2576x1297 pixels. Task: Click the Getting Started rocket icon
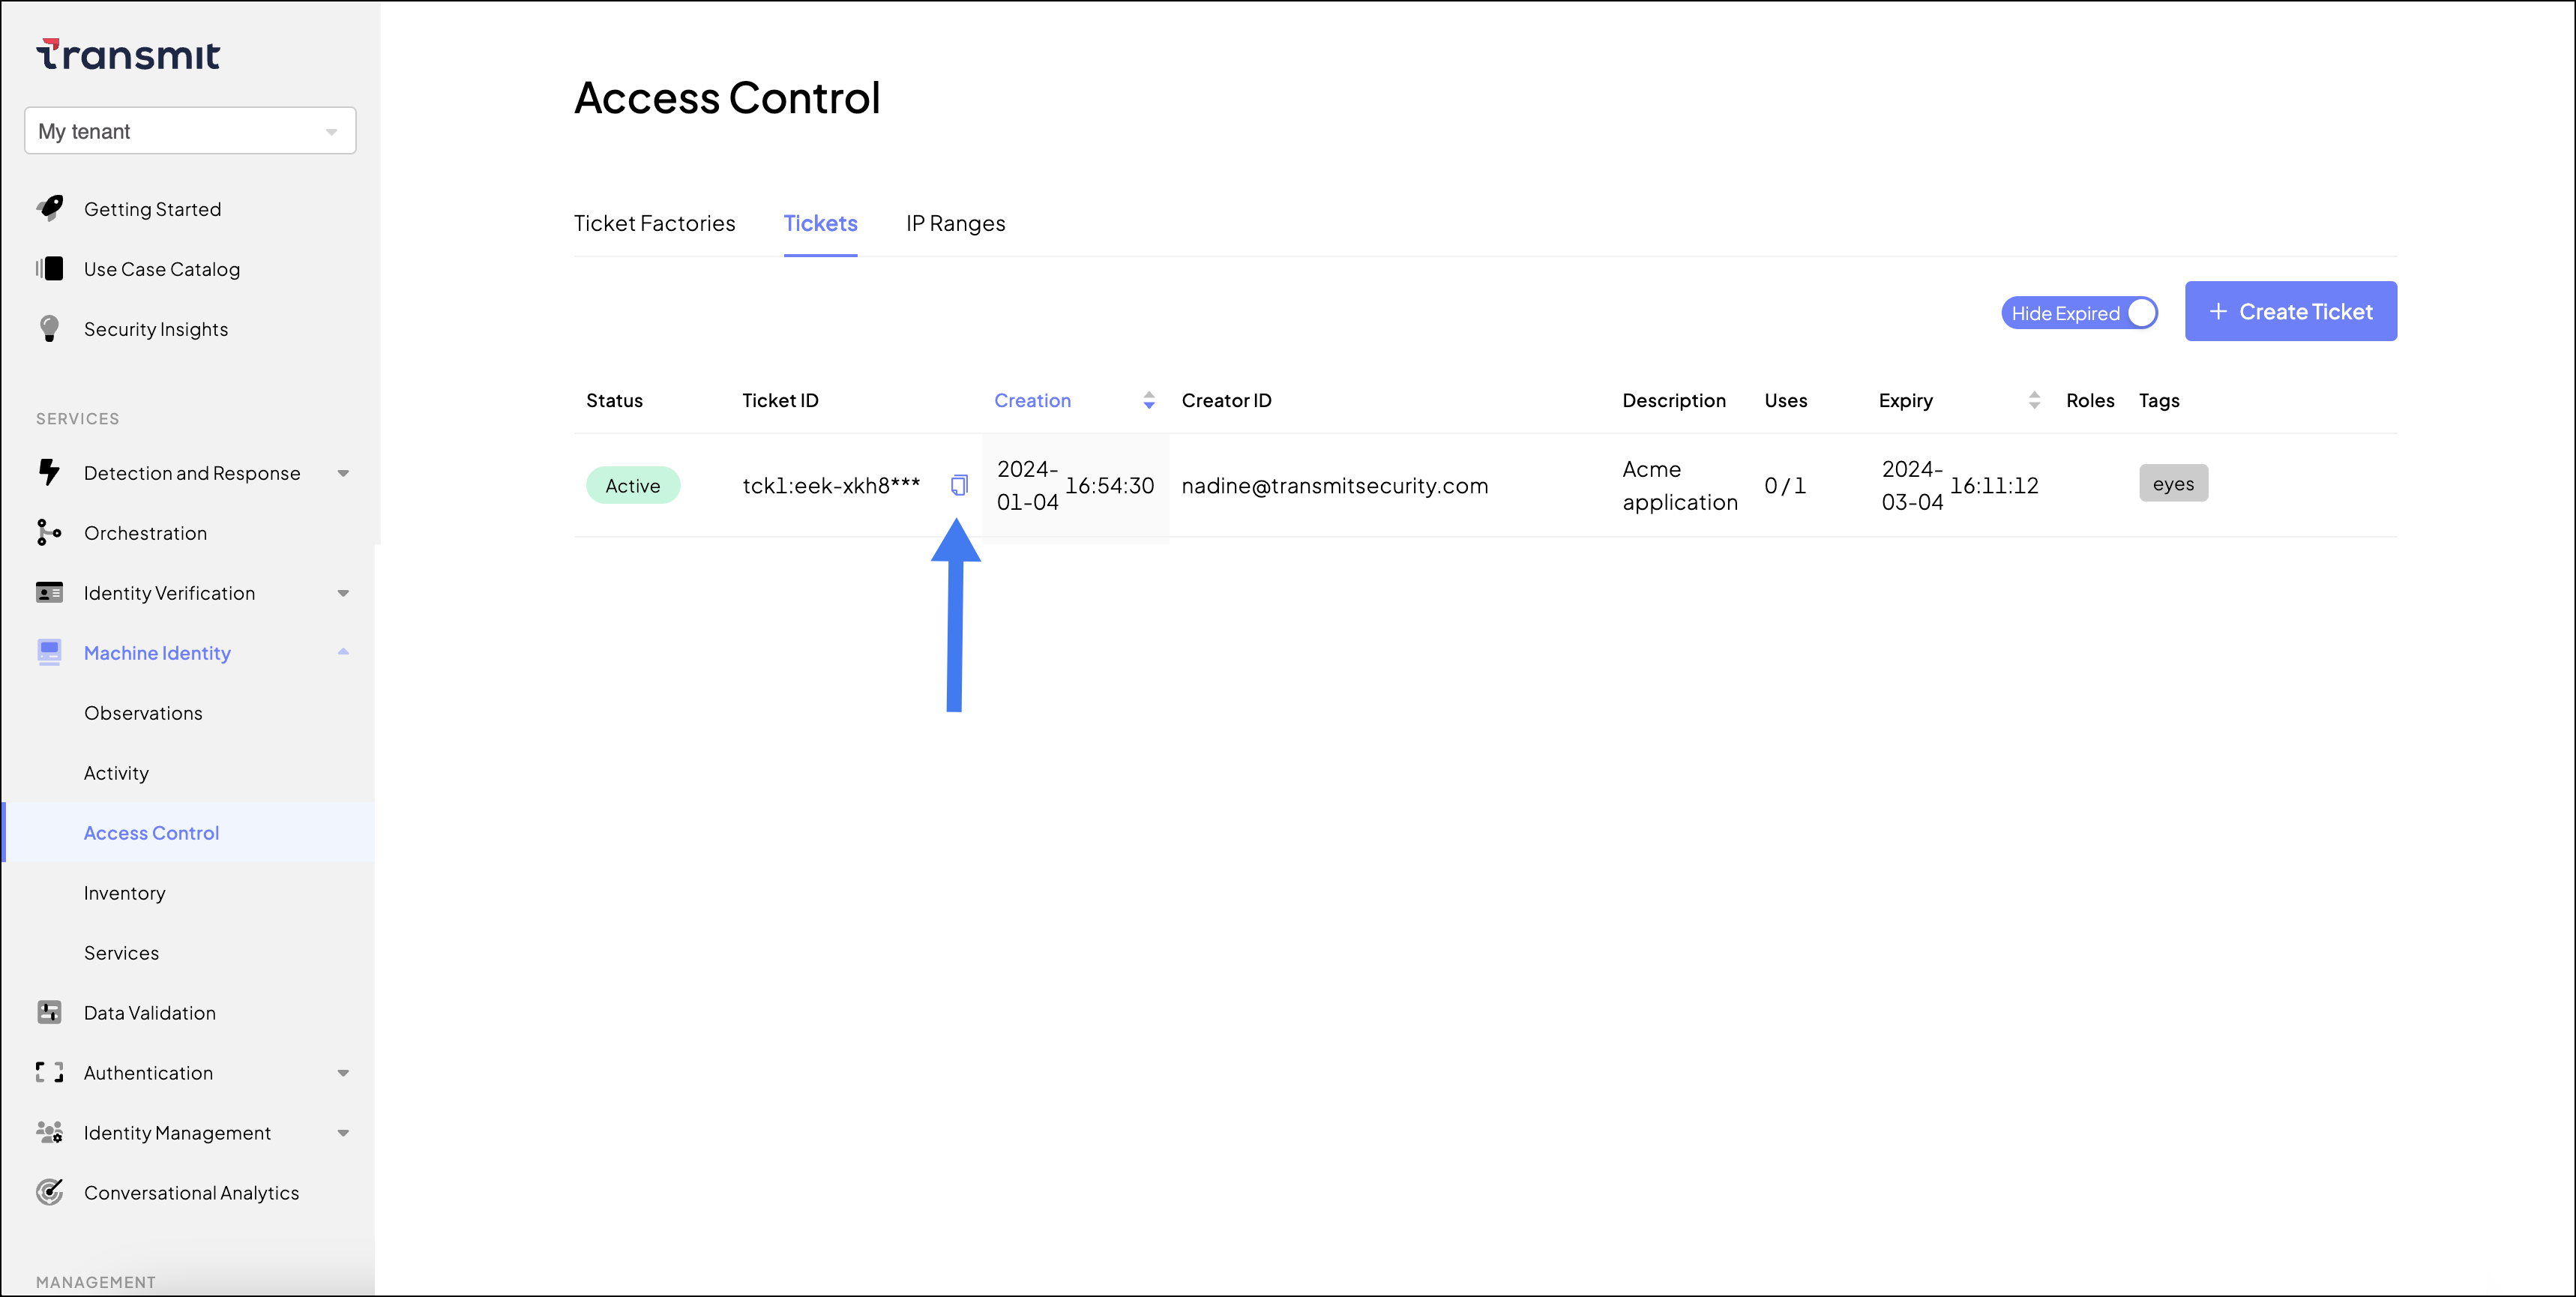pyautogui.click(x=50, y=208)
